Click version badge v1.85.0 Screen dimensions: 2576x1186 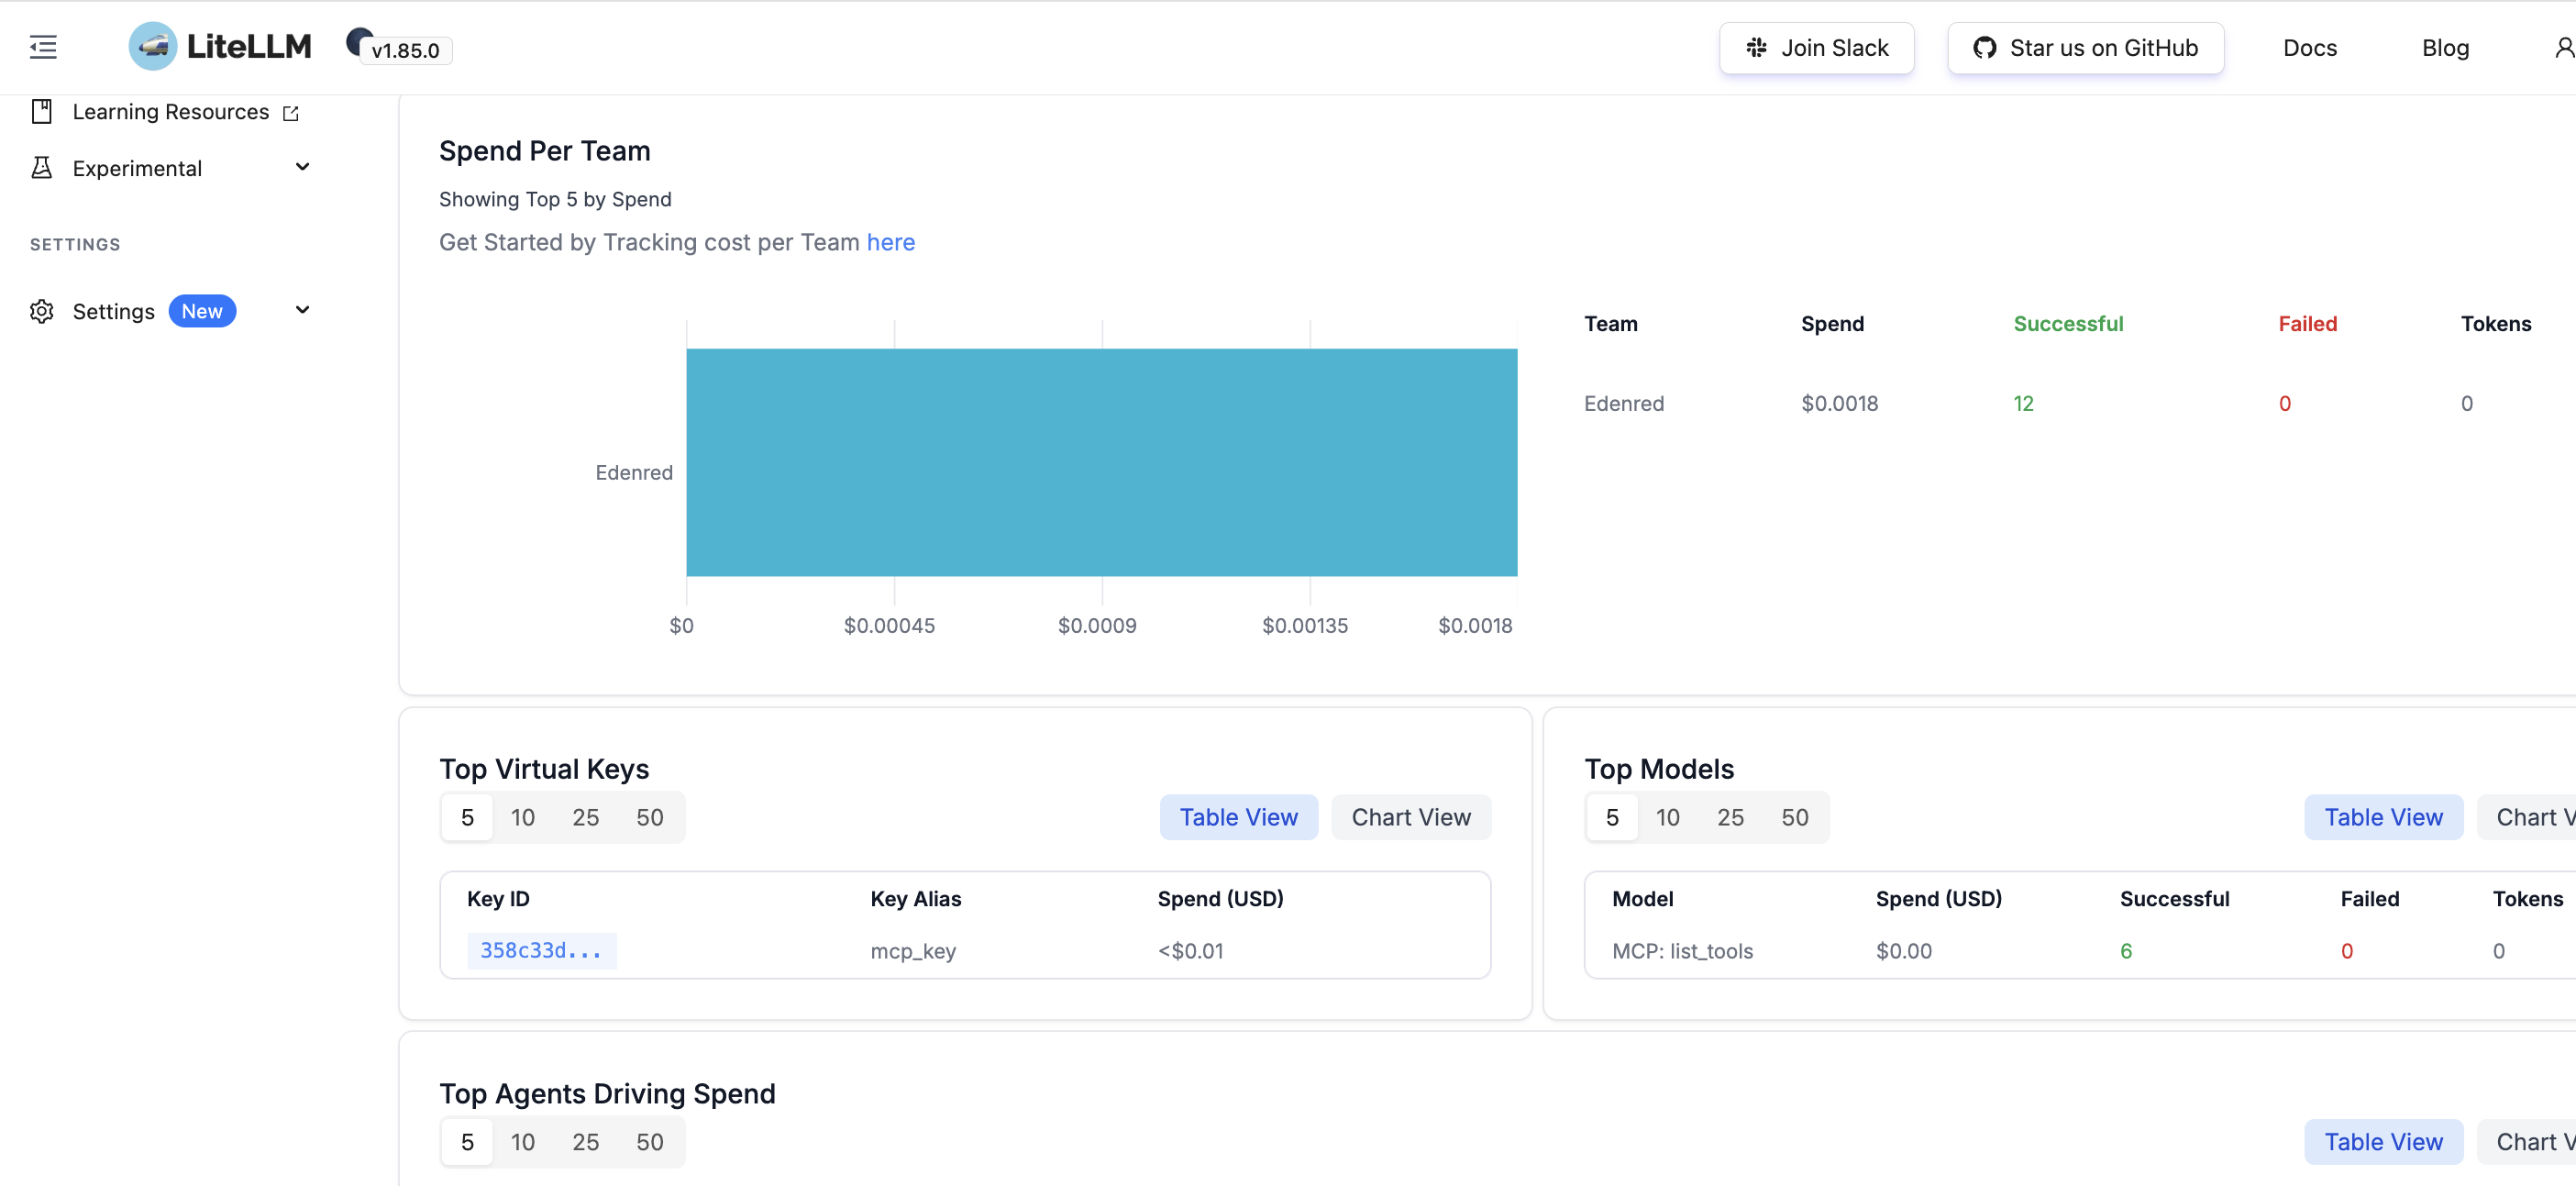(x=405, y=50)
